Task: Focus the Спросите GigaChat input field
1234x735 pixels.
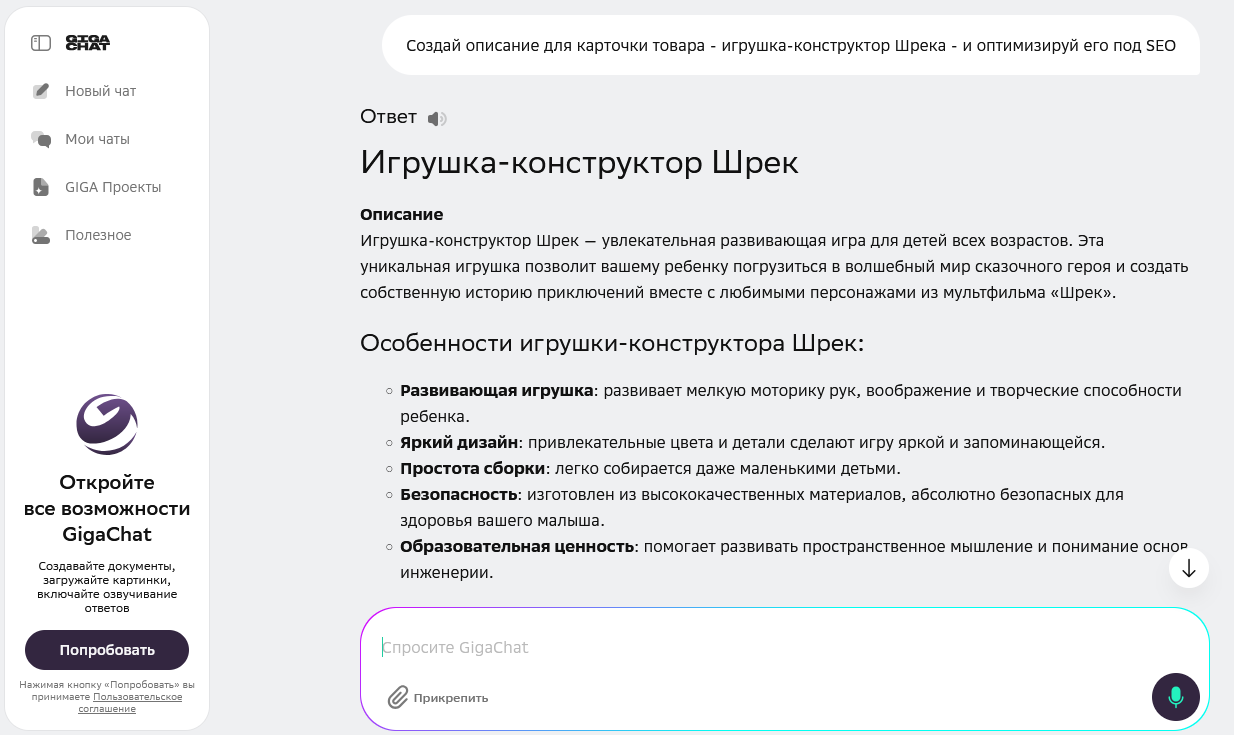Action: (x=760, y=647)
